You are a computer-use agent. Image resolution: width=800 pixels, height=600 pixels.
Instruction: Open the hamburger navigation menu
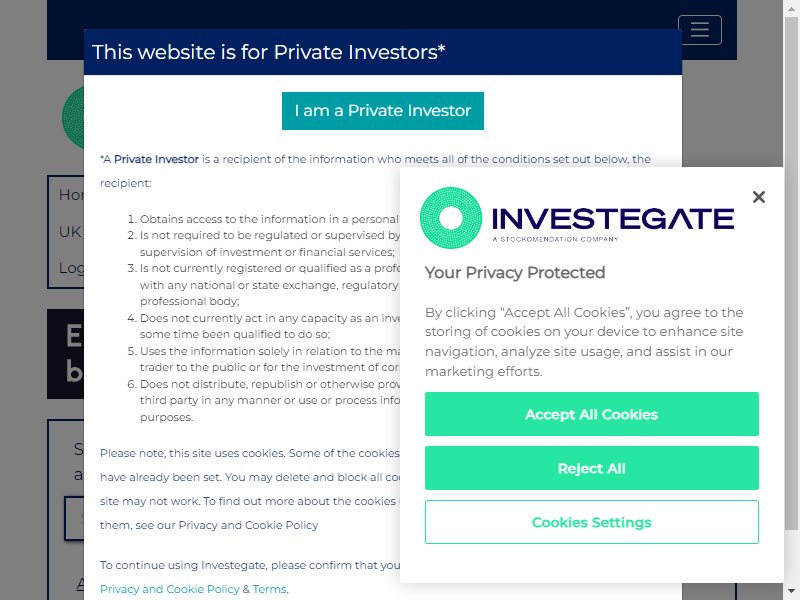coord(699,30)
